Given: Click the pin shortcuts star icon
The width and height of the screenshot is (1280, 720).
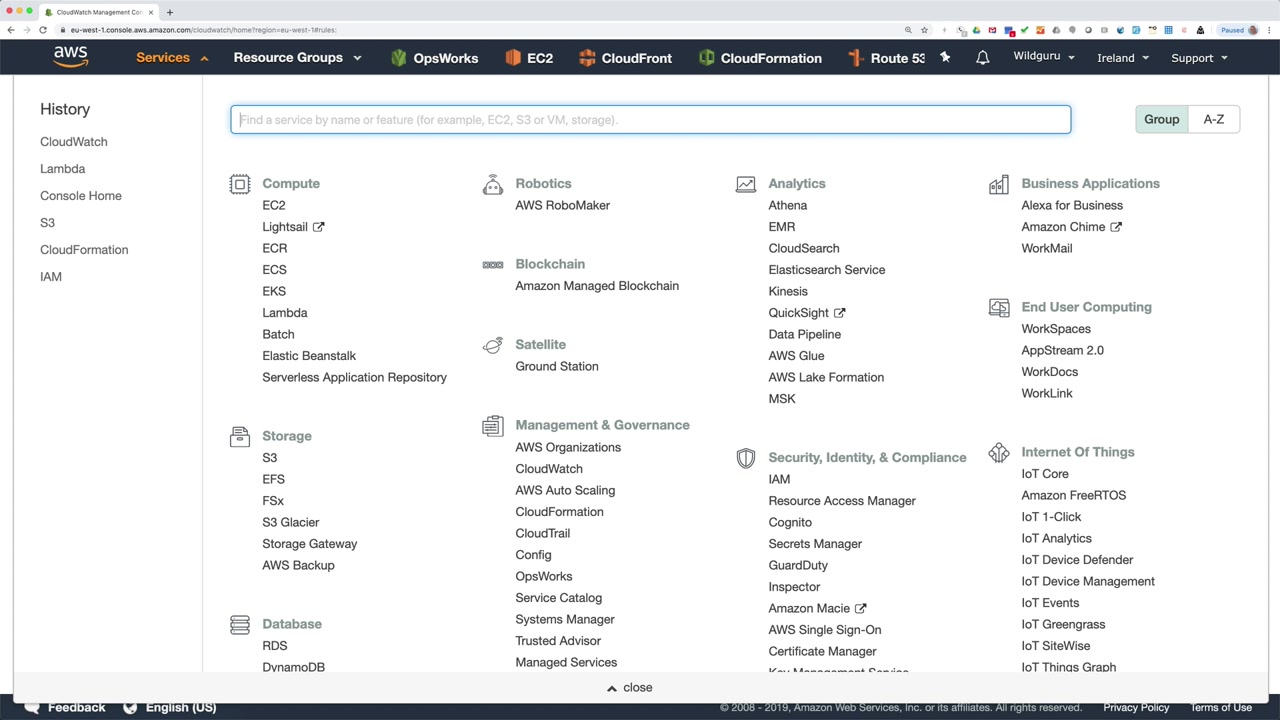Looking at the screenshot, I should click(945, 58).
